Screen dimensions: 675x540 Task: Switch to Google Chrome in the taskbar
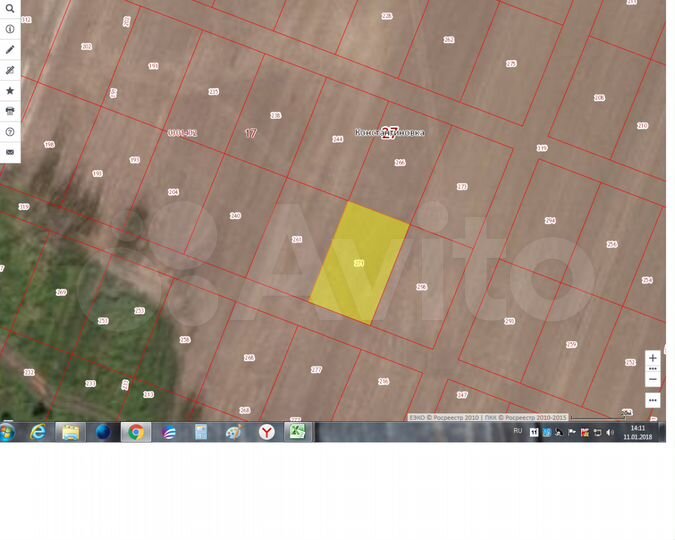pos(135,432)
